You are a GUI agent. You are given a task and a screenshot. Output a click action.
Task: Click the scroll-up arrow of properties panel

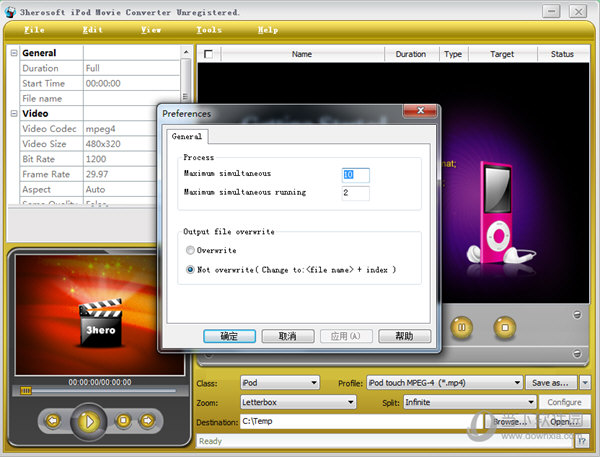(x=186, y=52)
